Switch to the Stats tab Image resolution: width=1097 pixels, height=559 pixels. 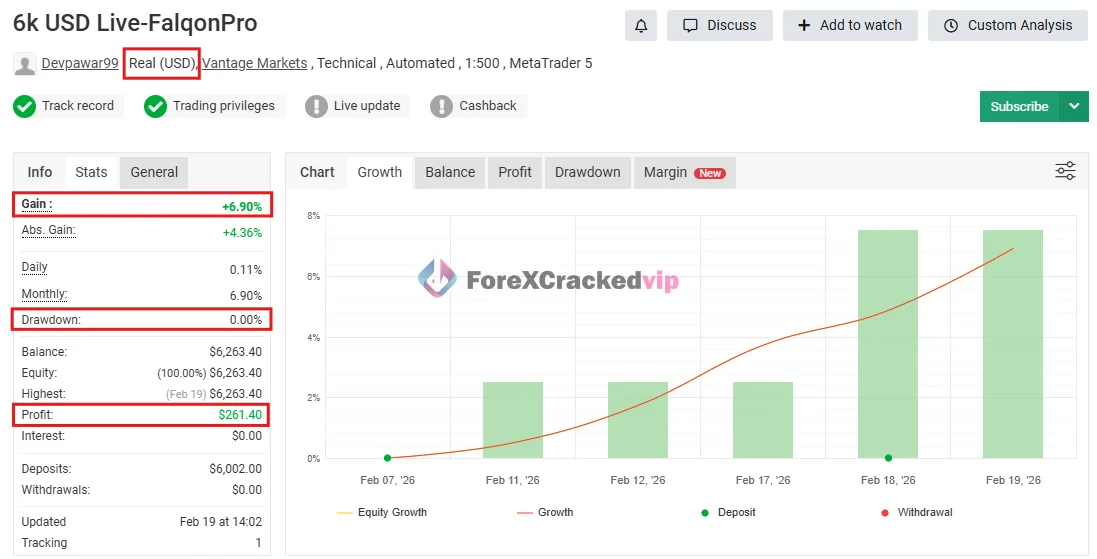91,172
